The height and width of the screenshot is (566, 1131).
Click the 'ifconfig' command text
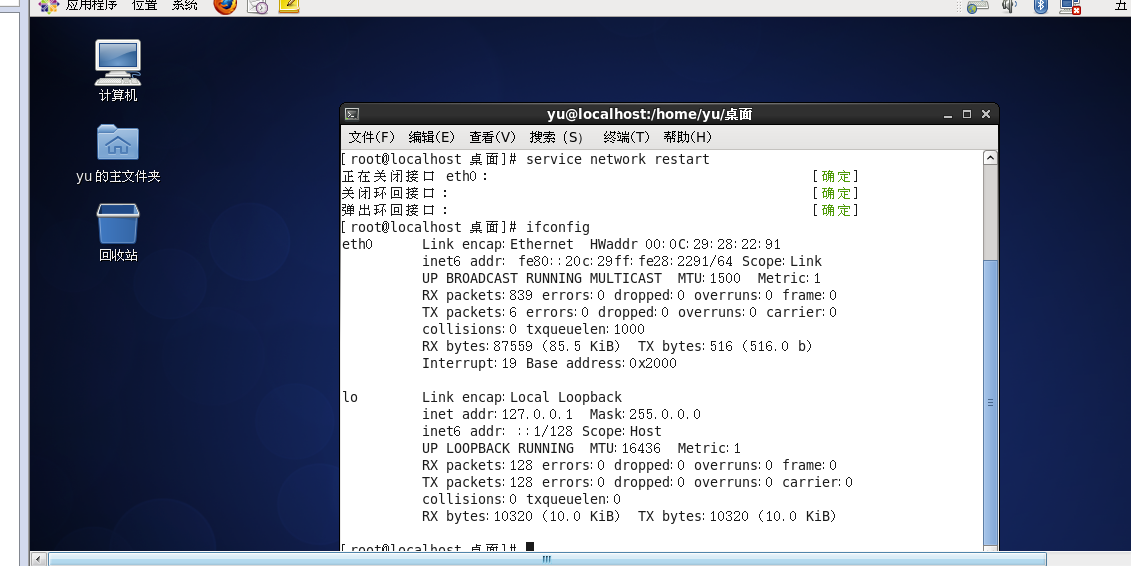point(558,228)
